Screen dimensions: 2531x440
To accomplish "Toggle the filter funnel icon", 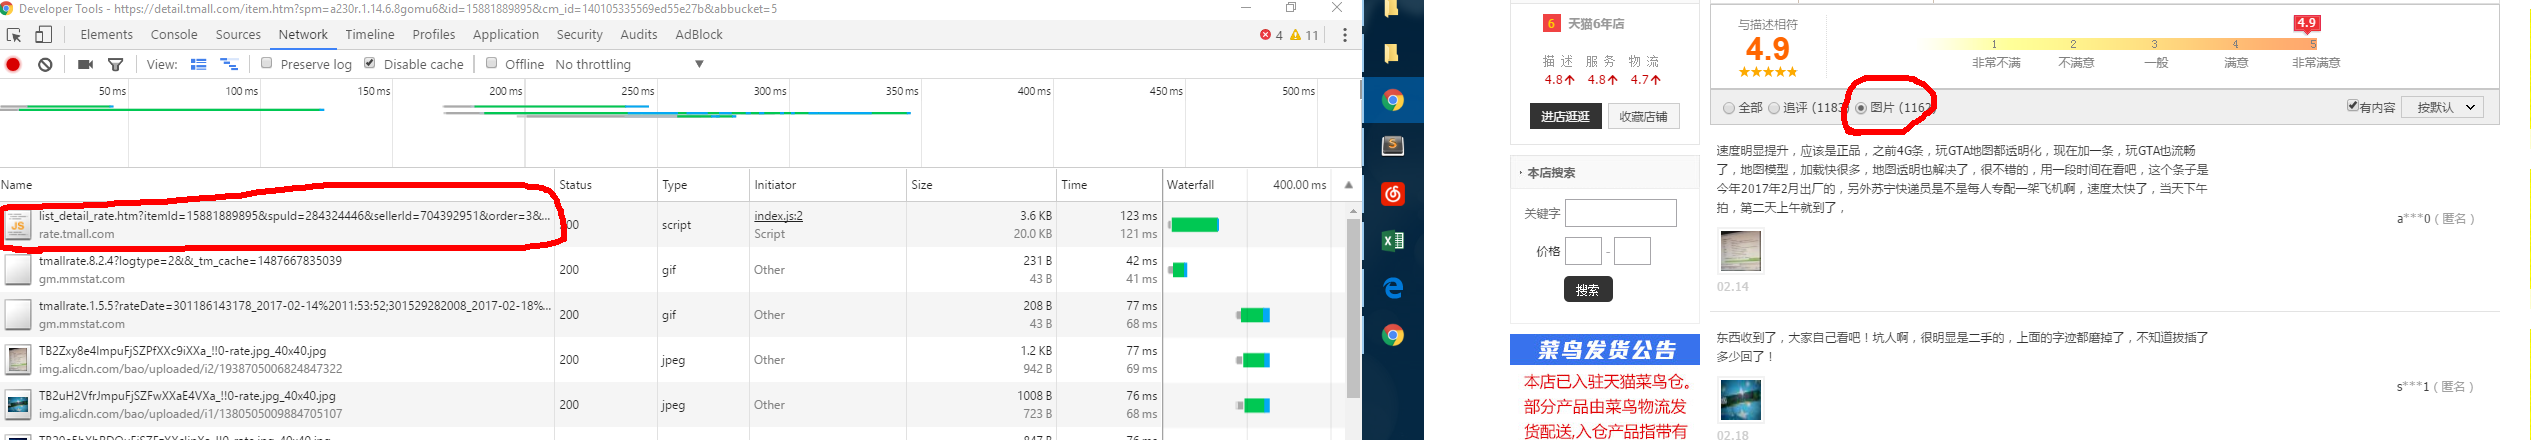I will click(x=116, y=65).
